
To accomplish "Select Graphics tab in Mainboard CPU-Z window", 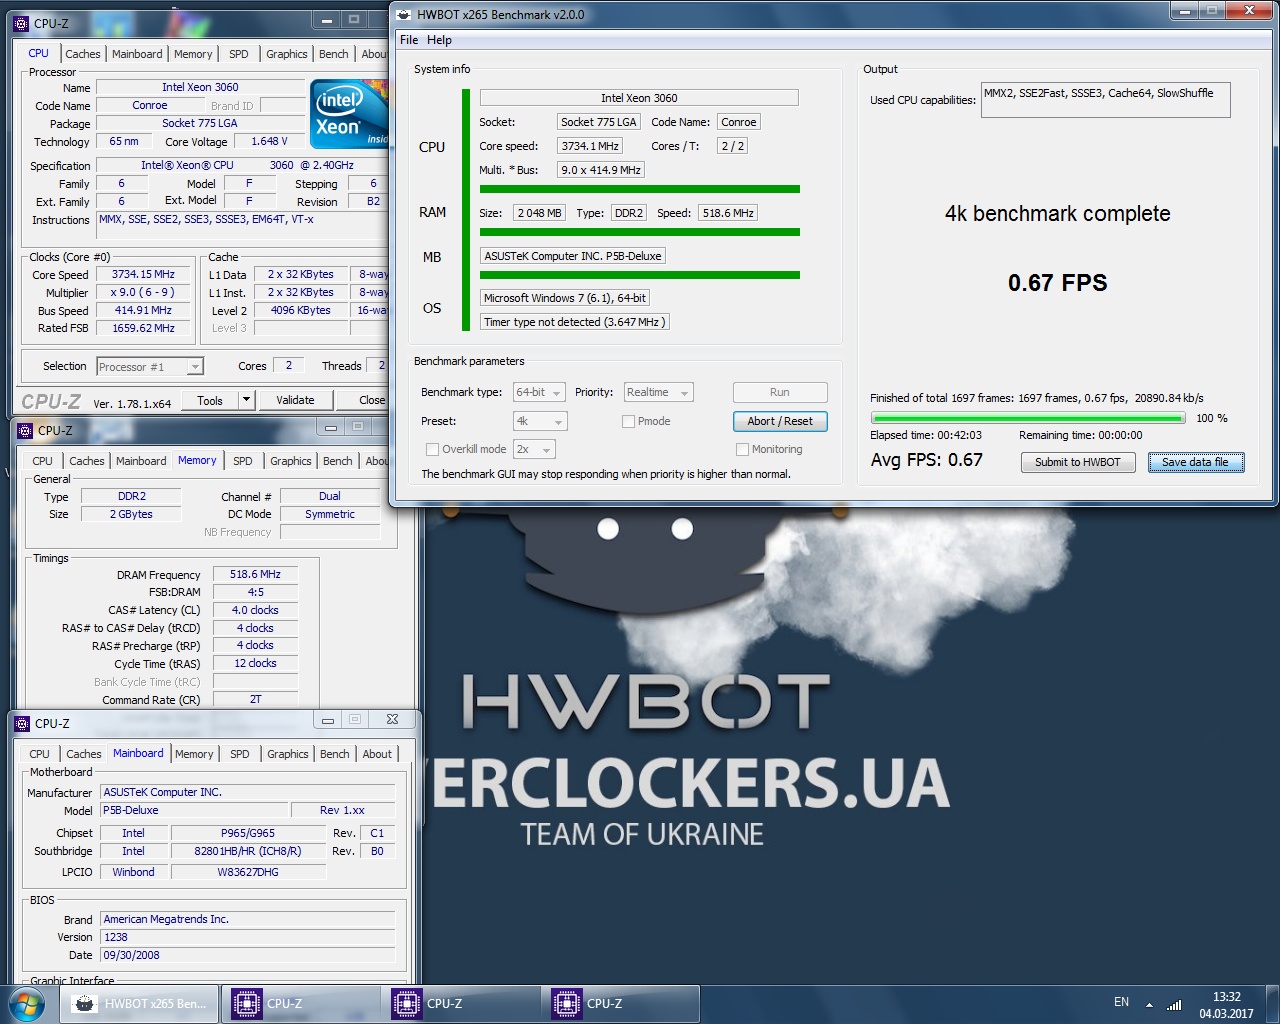I will (288, 754).
